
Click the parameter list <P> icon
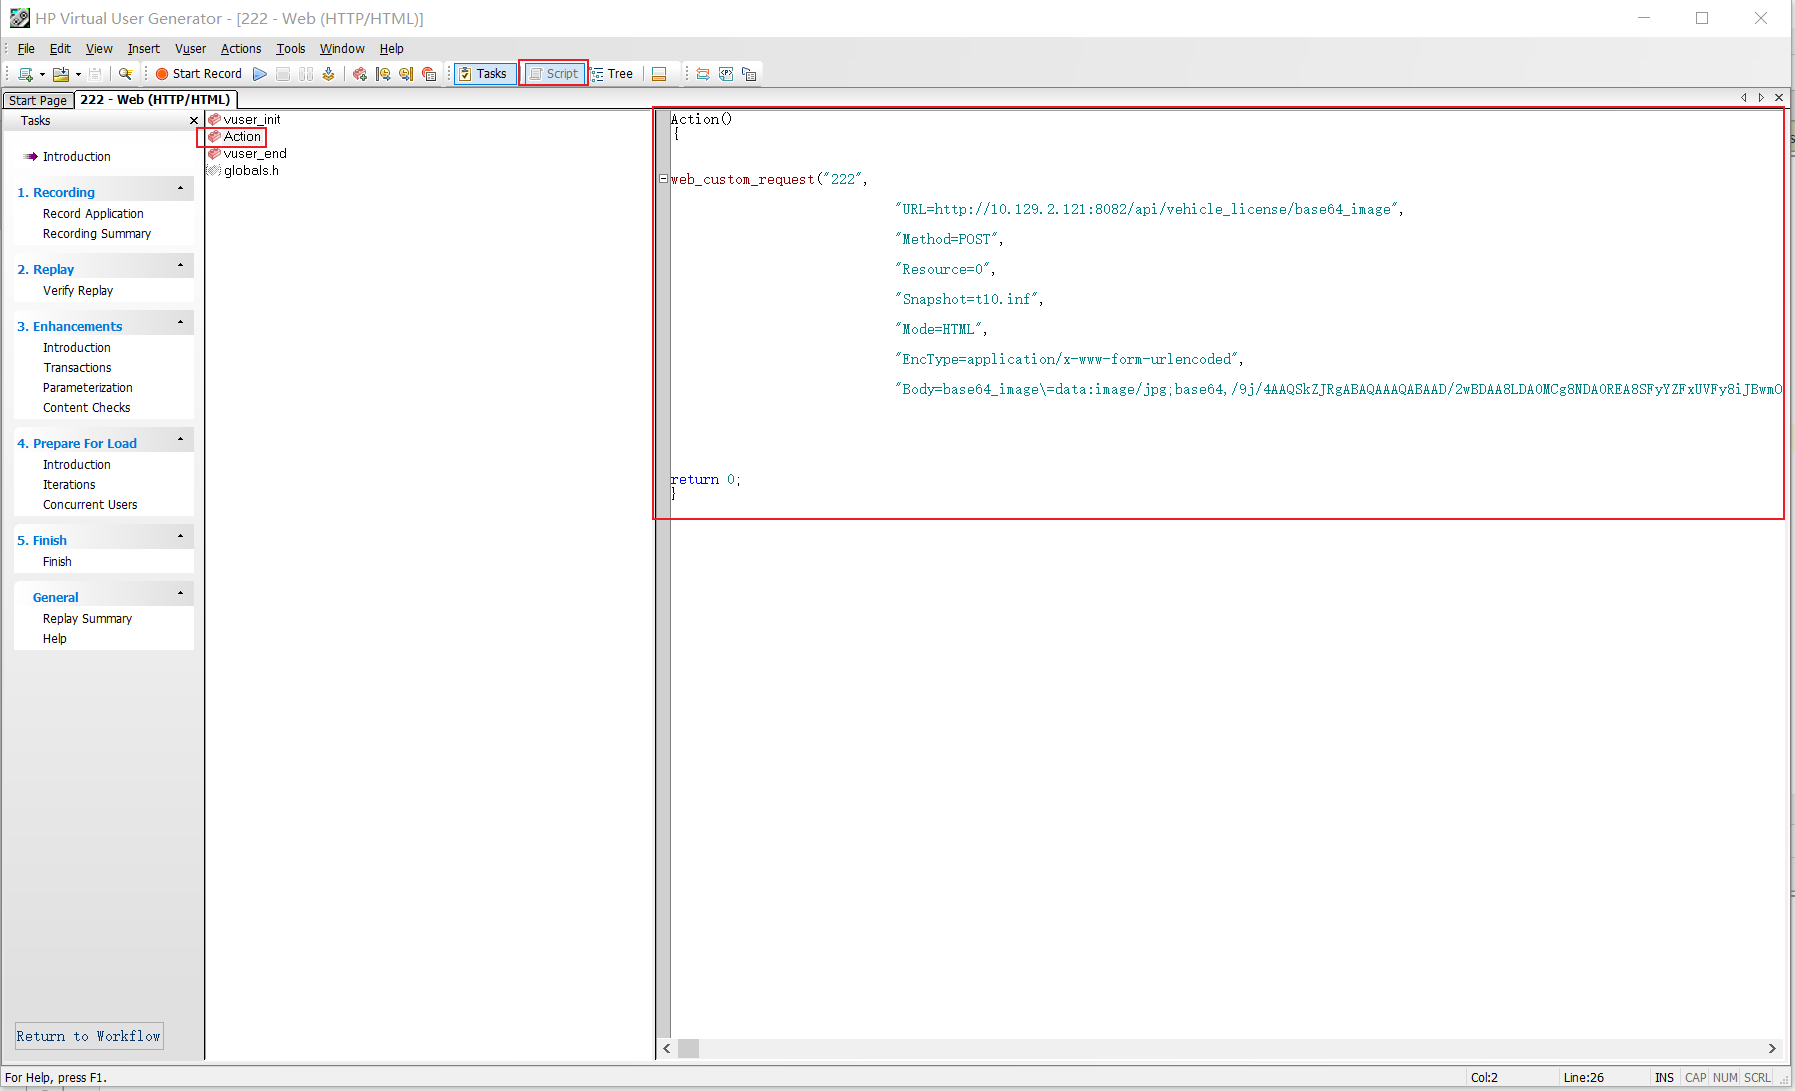726,74
